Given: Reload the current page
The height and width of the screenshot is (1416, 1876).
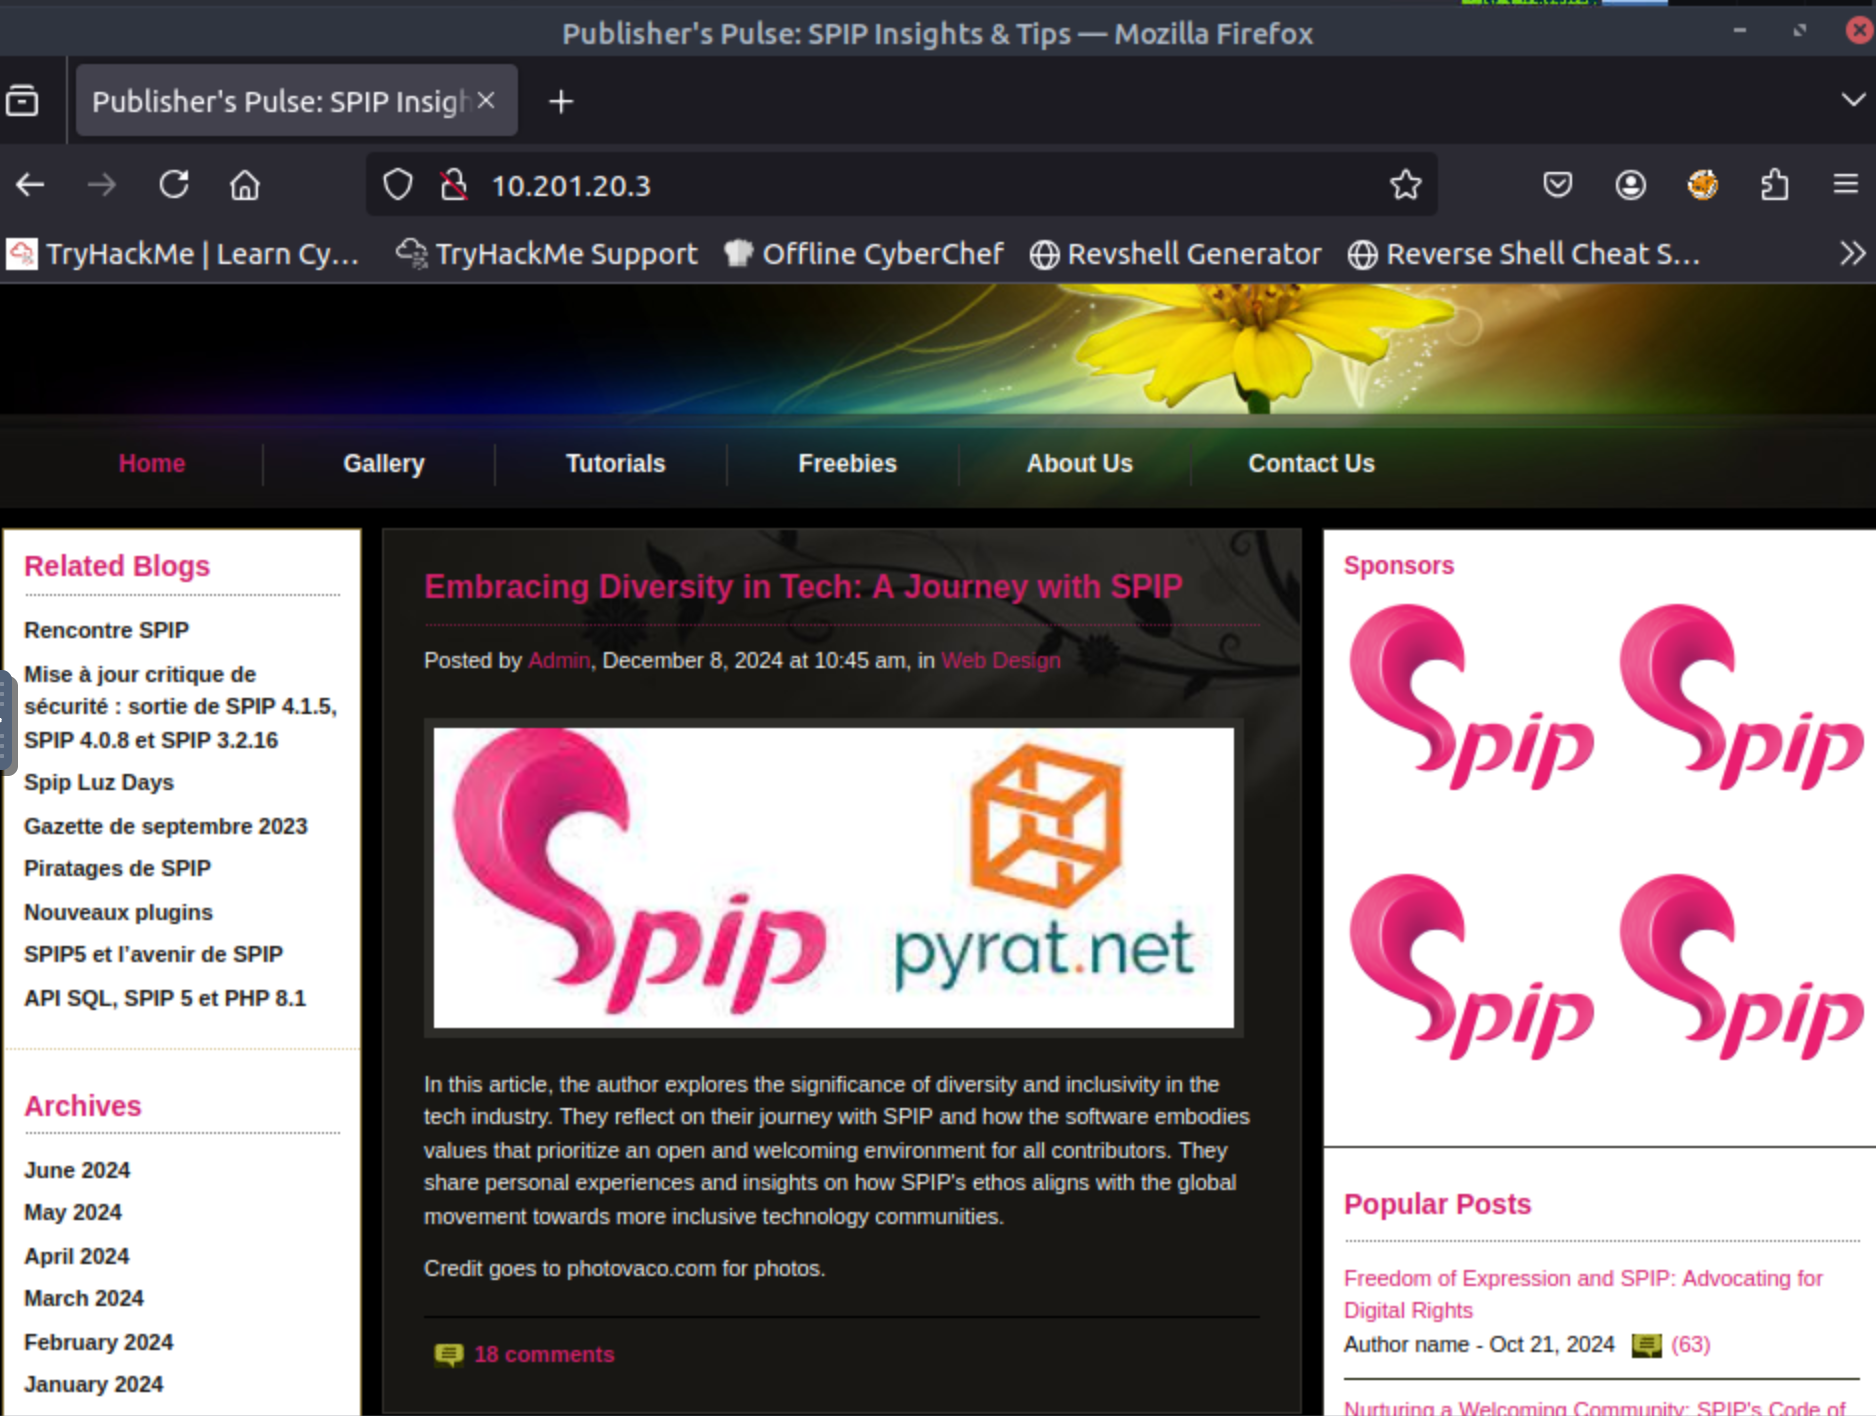Looking at the screenshot, I should coord(174,185).
